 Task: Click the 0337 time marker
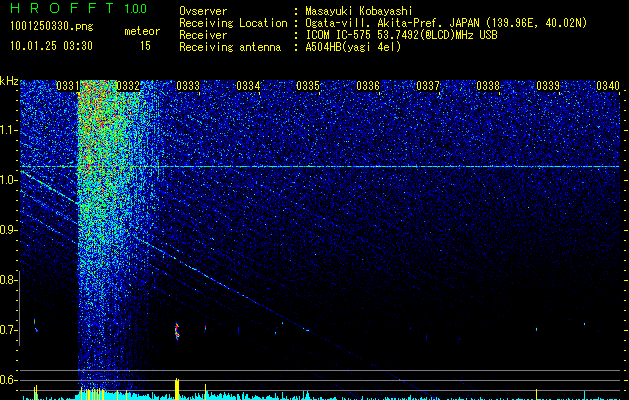click(428, 86)
